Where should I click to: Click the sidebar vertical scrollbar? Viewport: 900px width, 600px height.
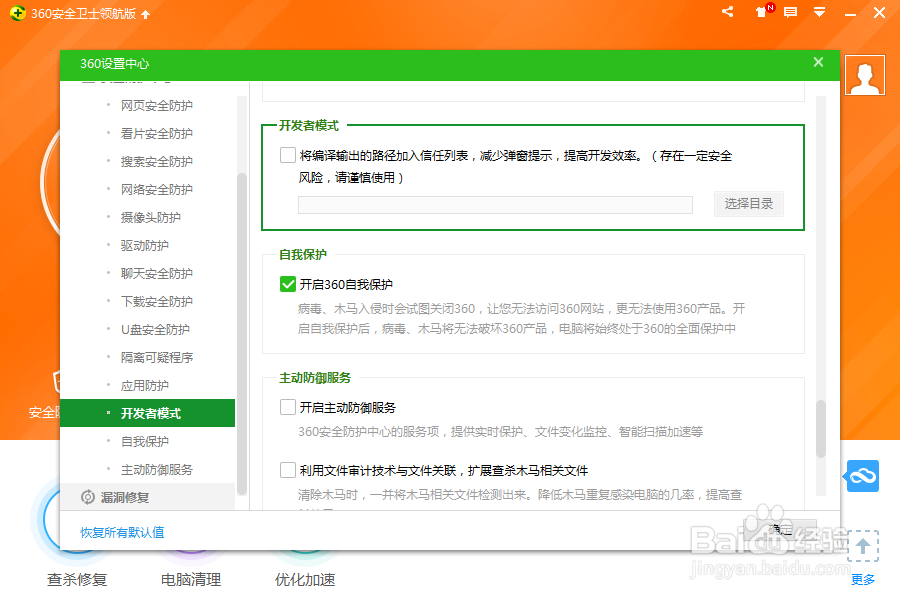(x=242, y=333)
